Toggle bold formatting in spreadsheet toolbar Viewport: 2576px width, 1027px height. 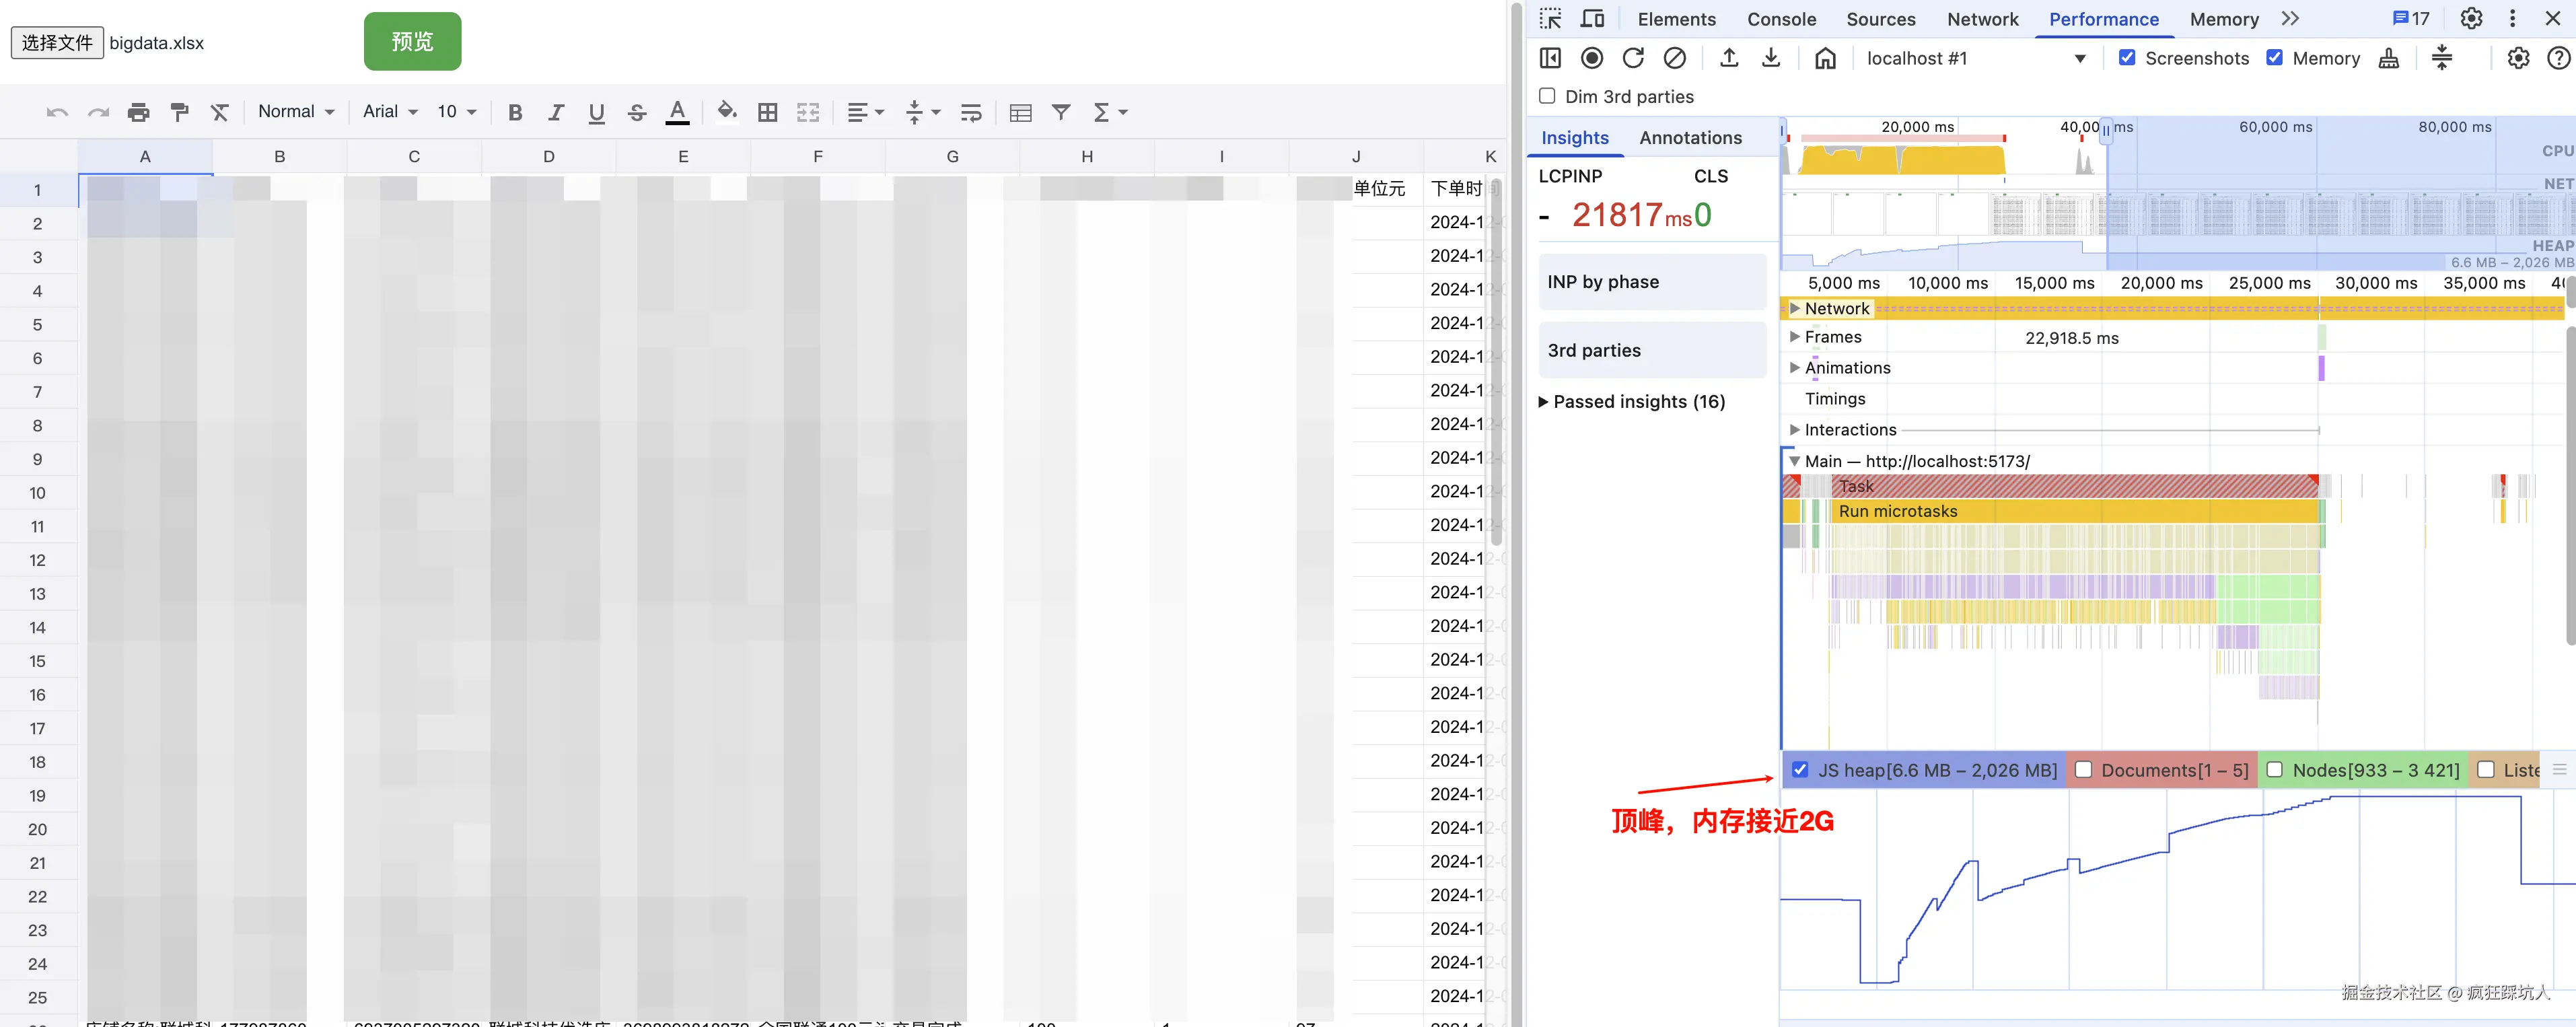coord(515,112)
